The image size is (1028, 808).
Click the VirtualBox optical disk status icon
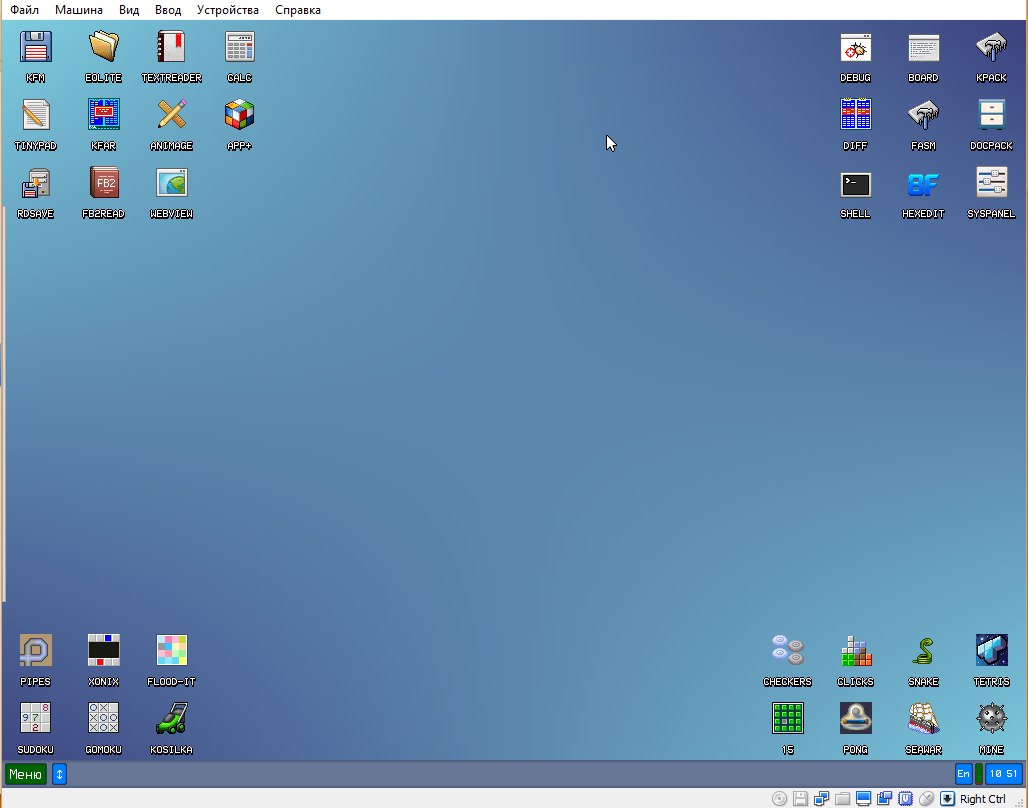[x=780, y=798]
